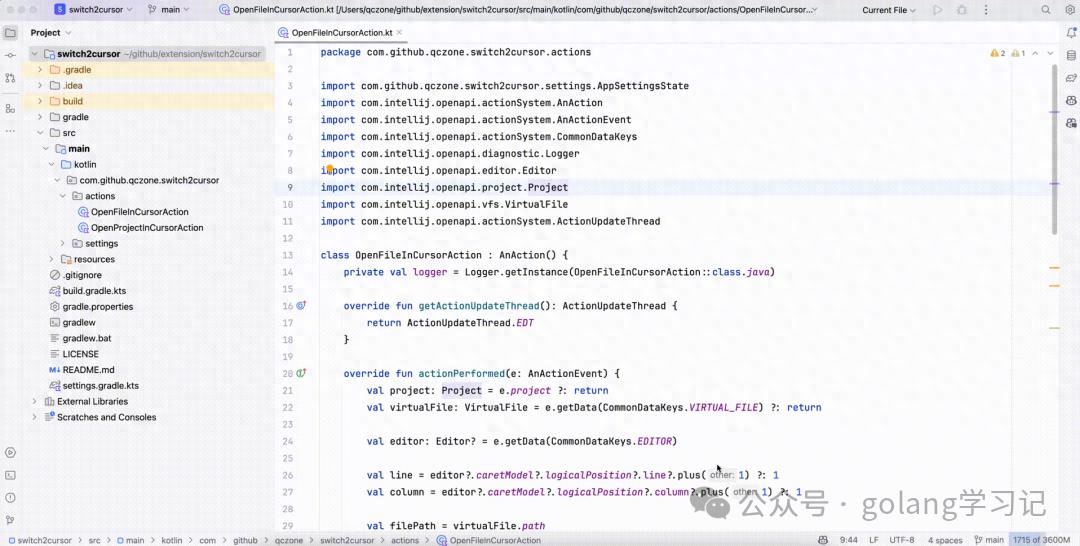Select gradle.properties file

(x=98, y=306)
